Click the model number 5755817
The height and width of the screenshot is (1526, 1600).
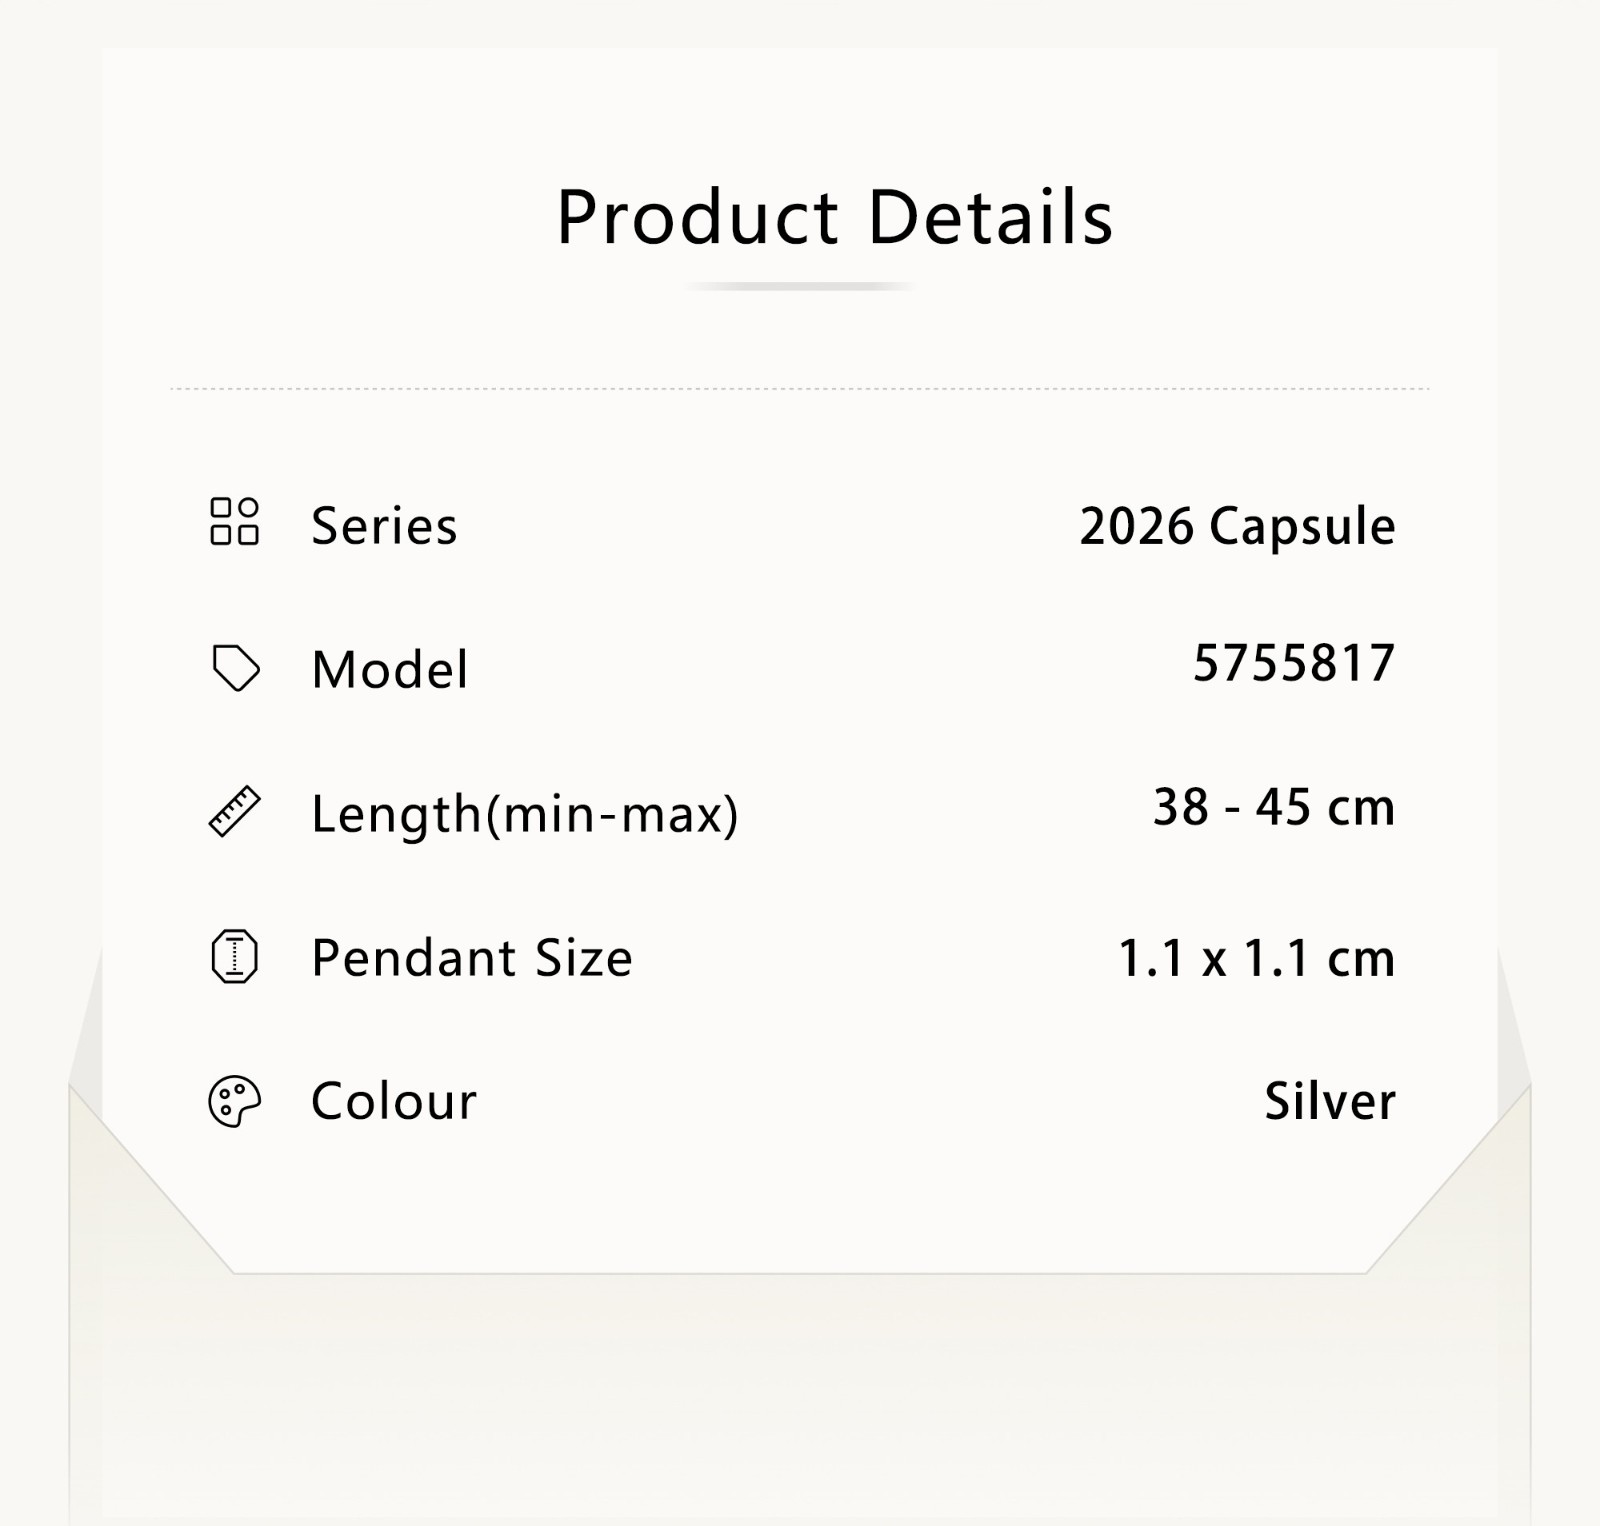pos(1294,663)
